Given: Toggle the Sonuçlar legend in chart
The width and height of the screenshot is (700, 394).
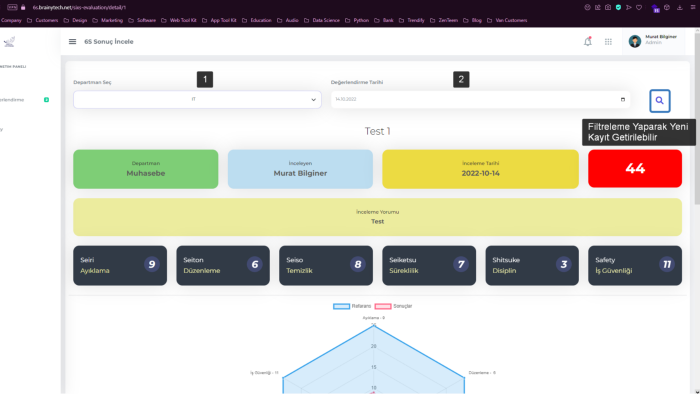Looking at the screenshot, I should [x=393, y=306].
